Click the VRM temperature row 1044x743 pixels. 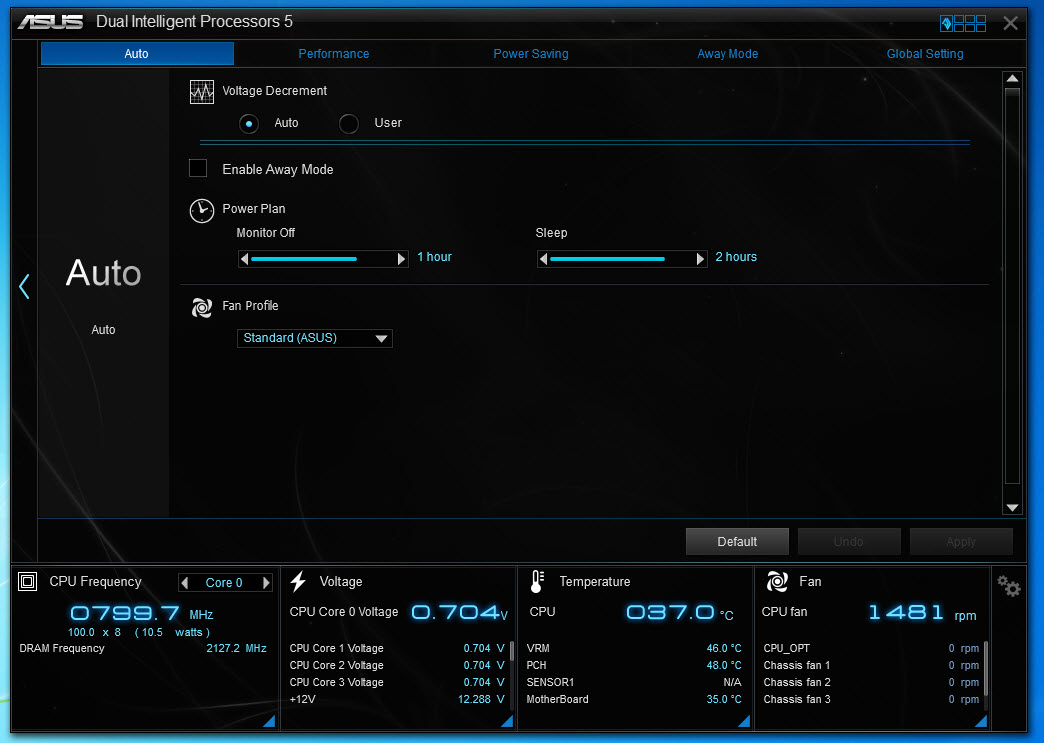pos(634,648)
